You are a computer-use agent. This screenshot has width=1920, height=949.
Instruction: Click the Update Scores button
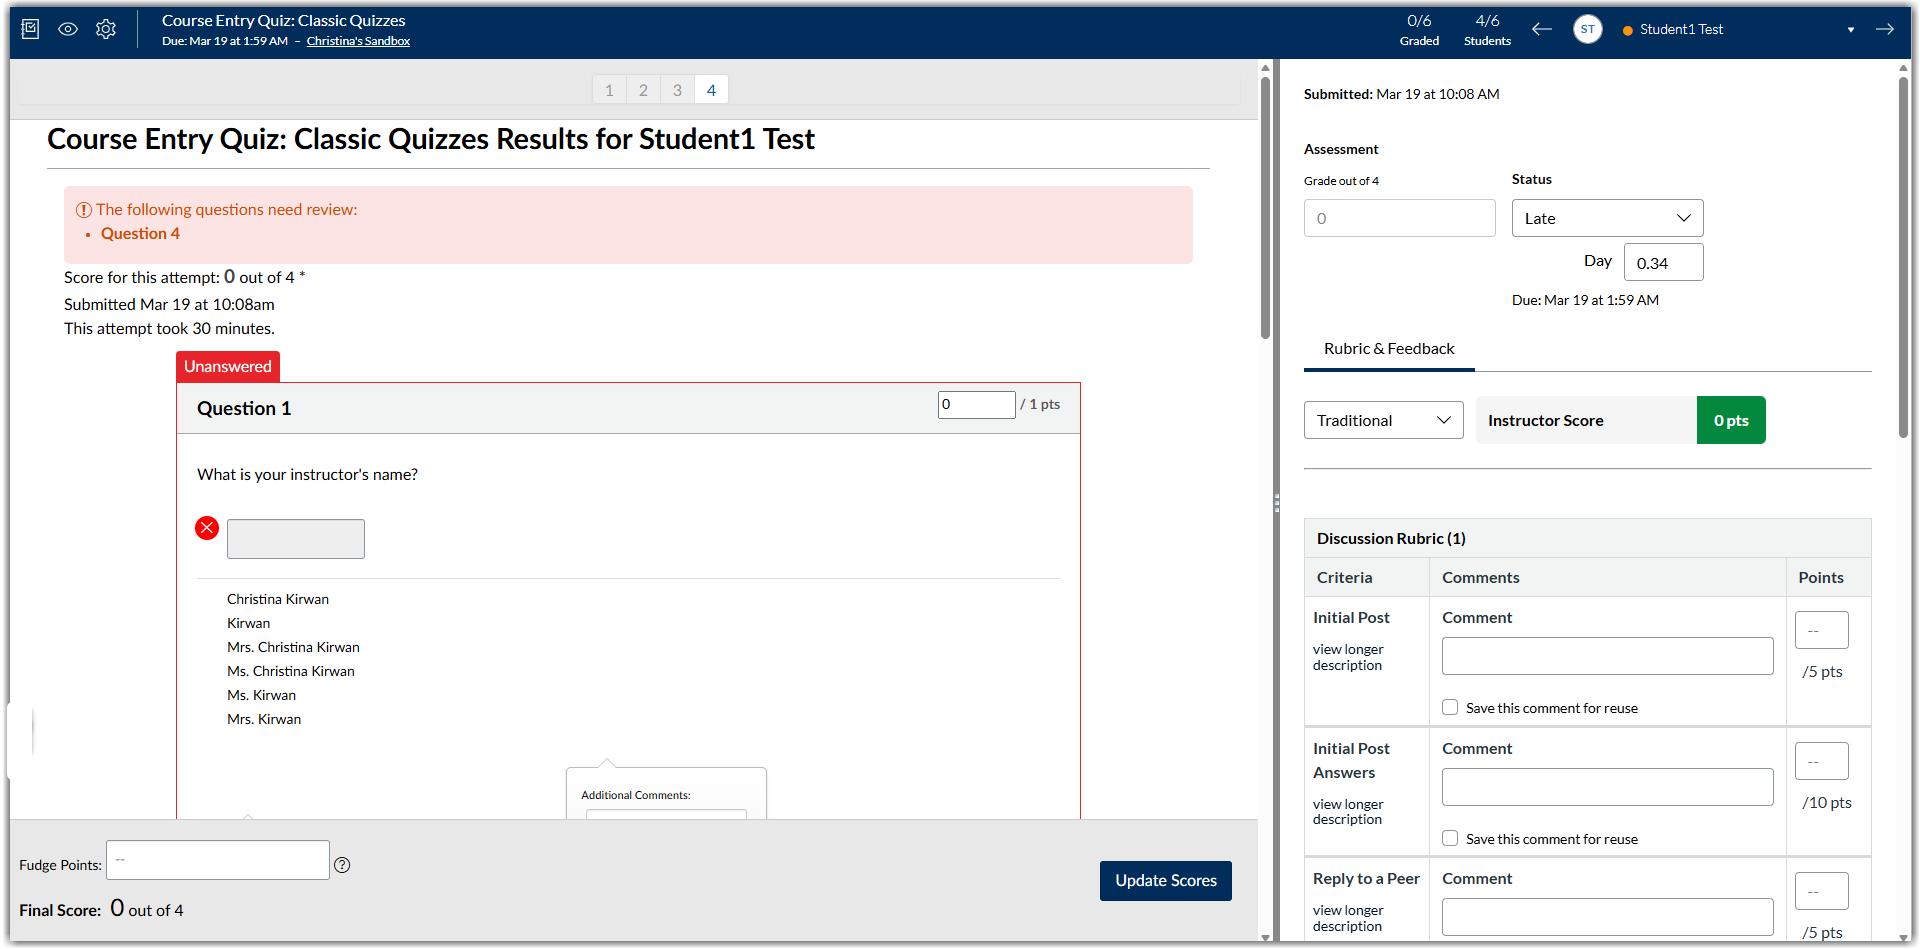[1165, 881]
